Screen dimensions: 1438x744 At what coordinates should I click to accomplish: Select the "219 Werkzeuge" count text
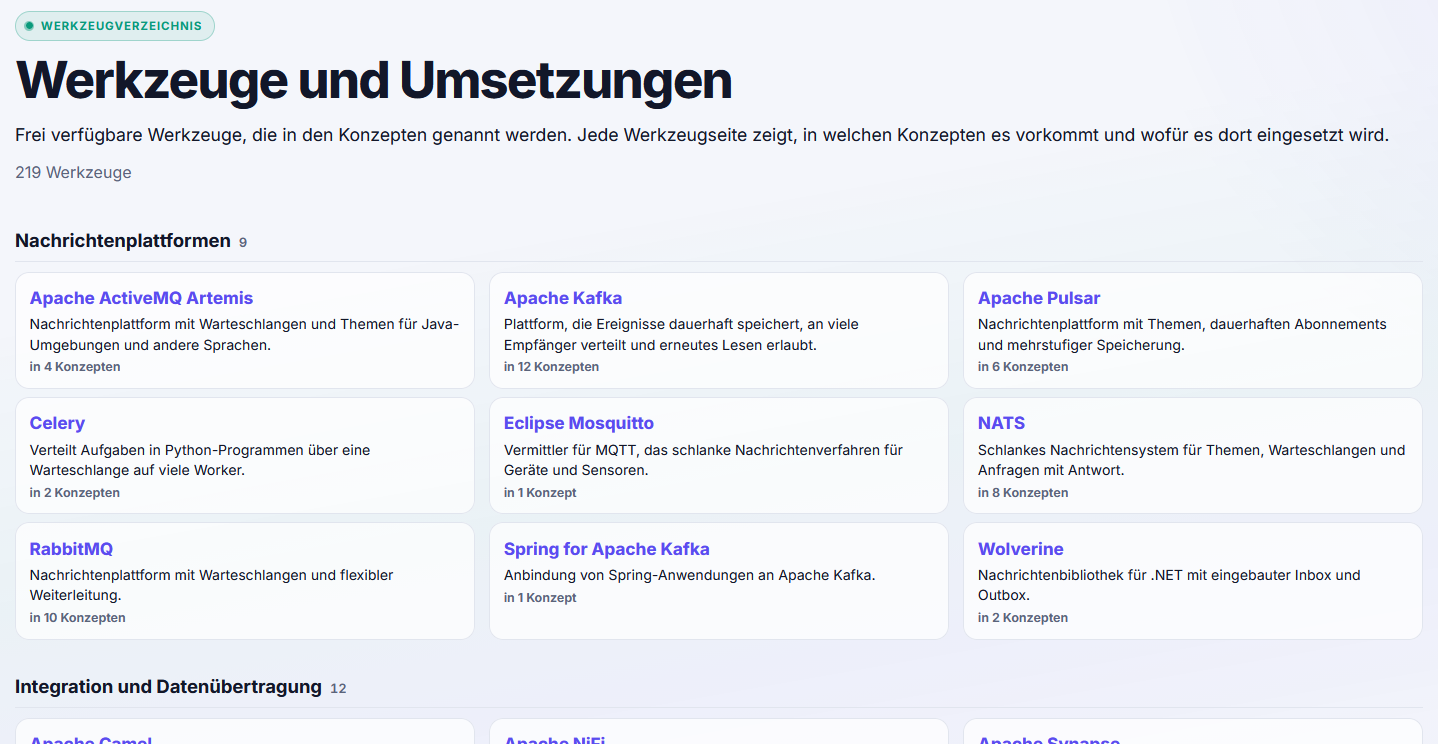[73, 172]
